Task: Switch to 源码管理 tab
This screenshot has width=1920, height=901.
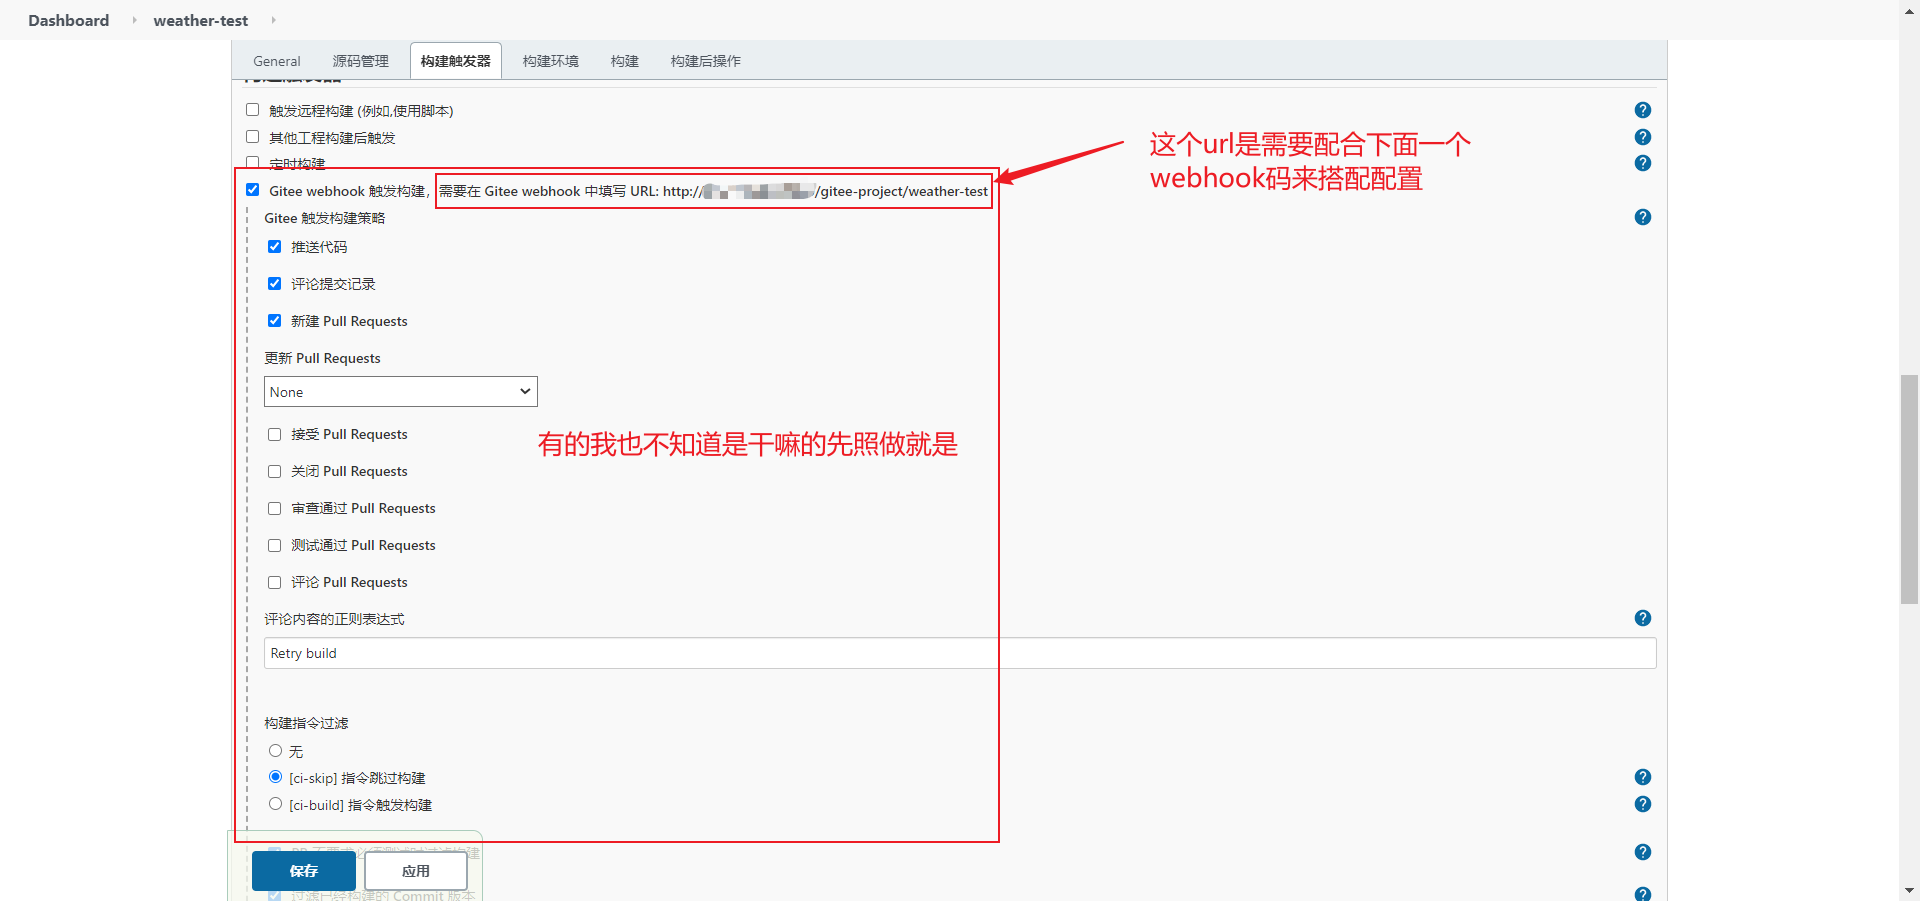Action: pos(360,61)
